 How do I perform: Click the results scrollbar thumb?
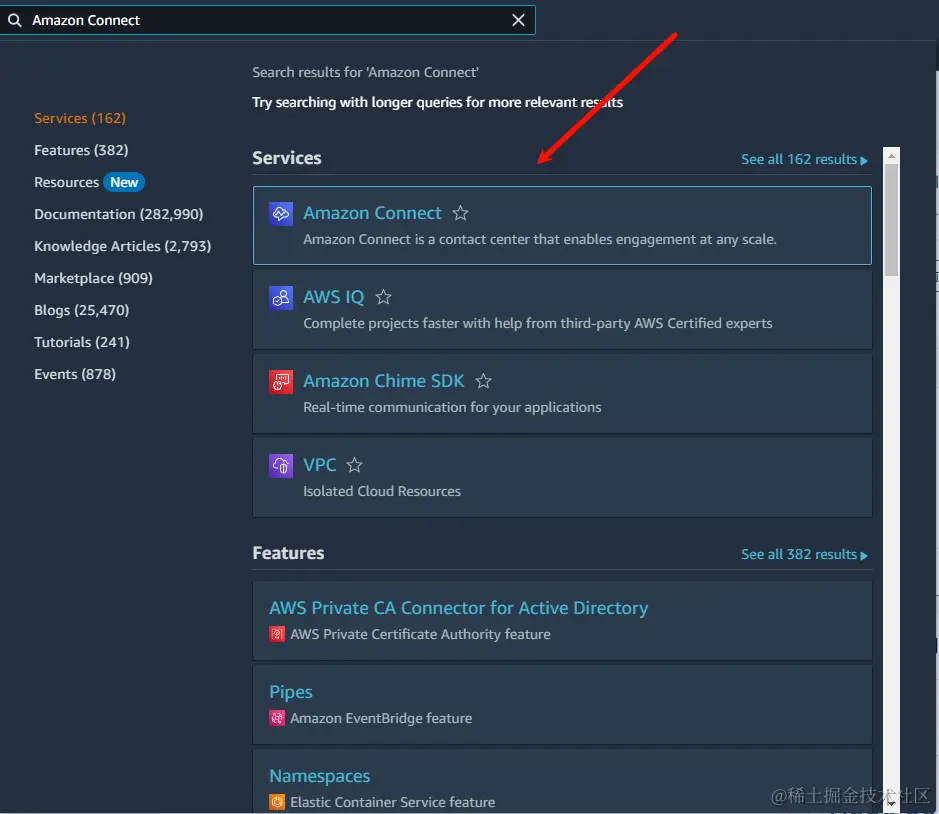pyautogui.click(x=892, y=220)
